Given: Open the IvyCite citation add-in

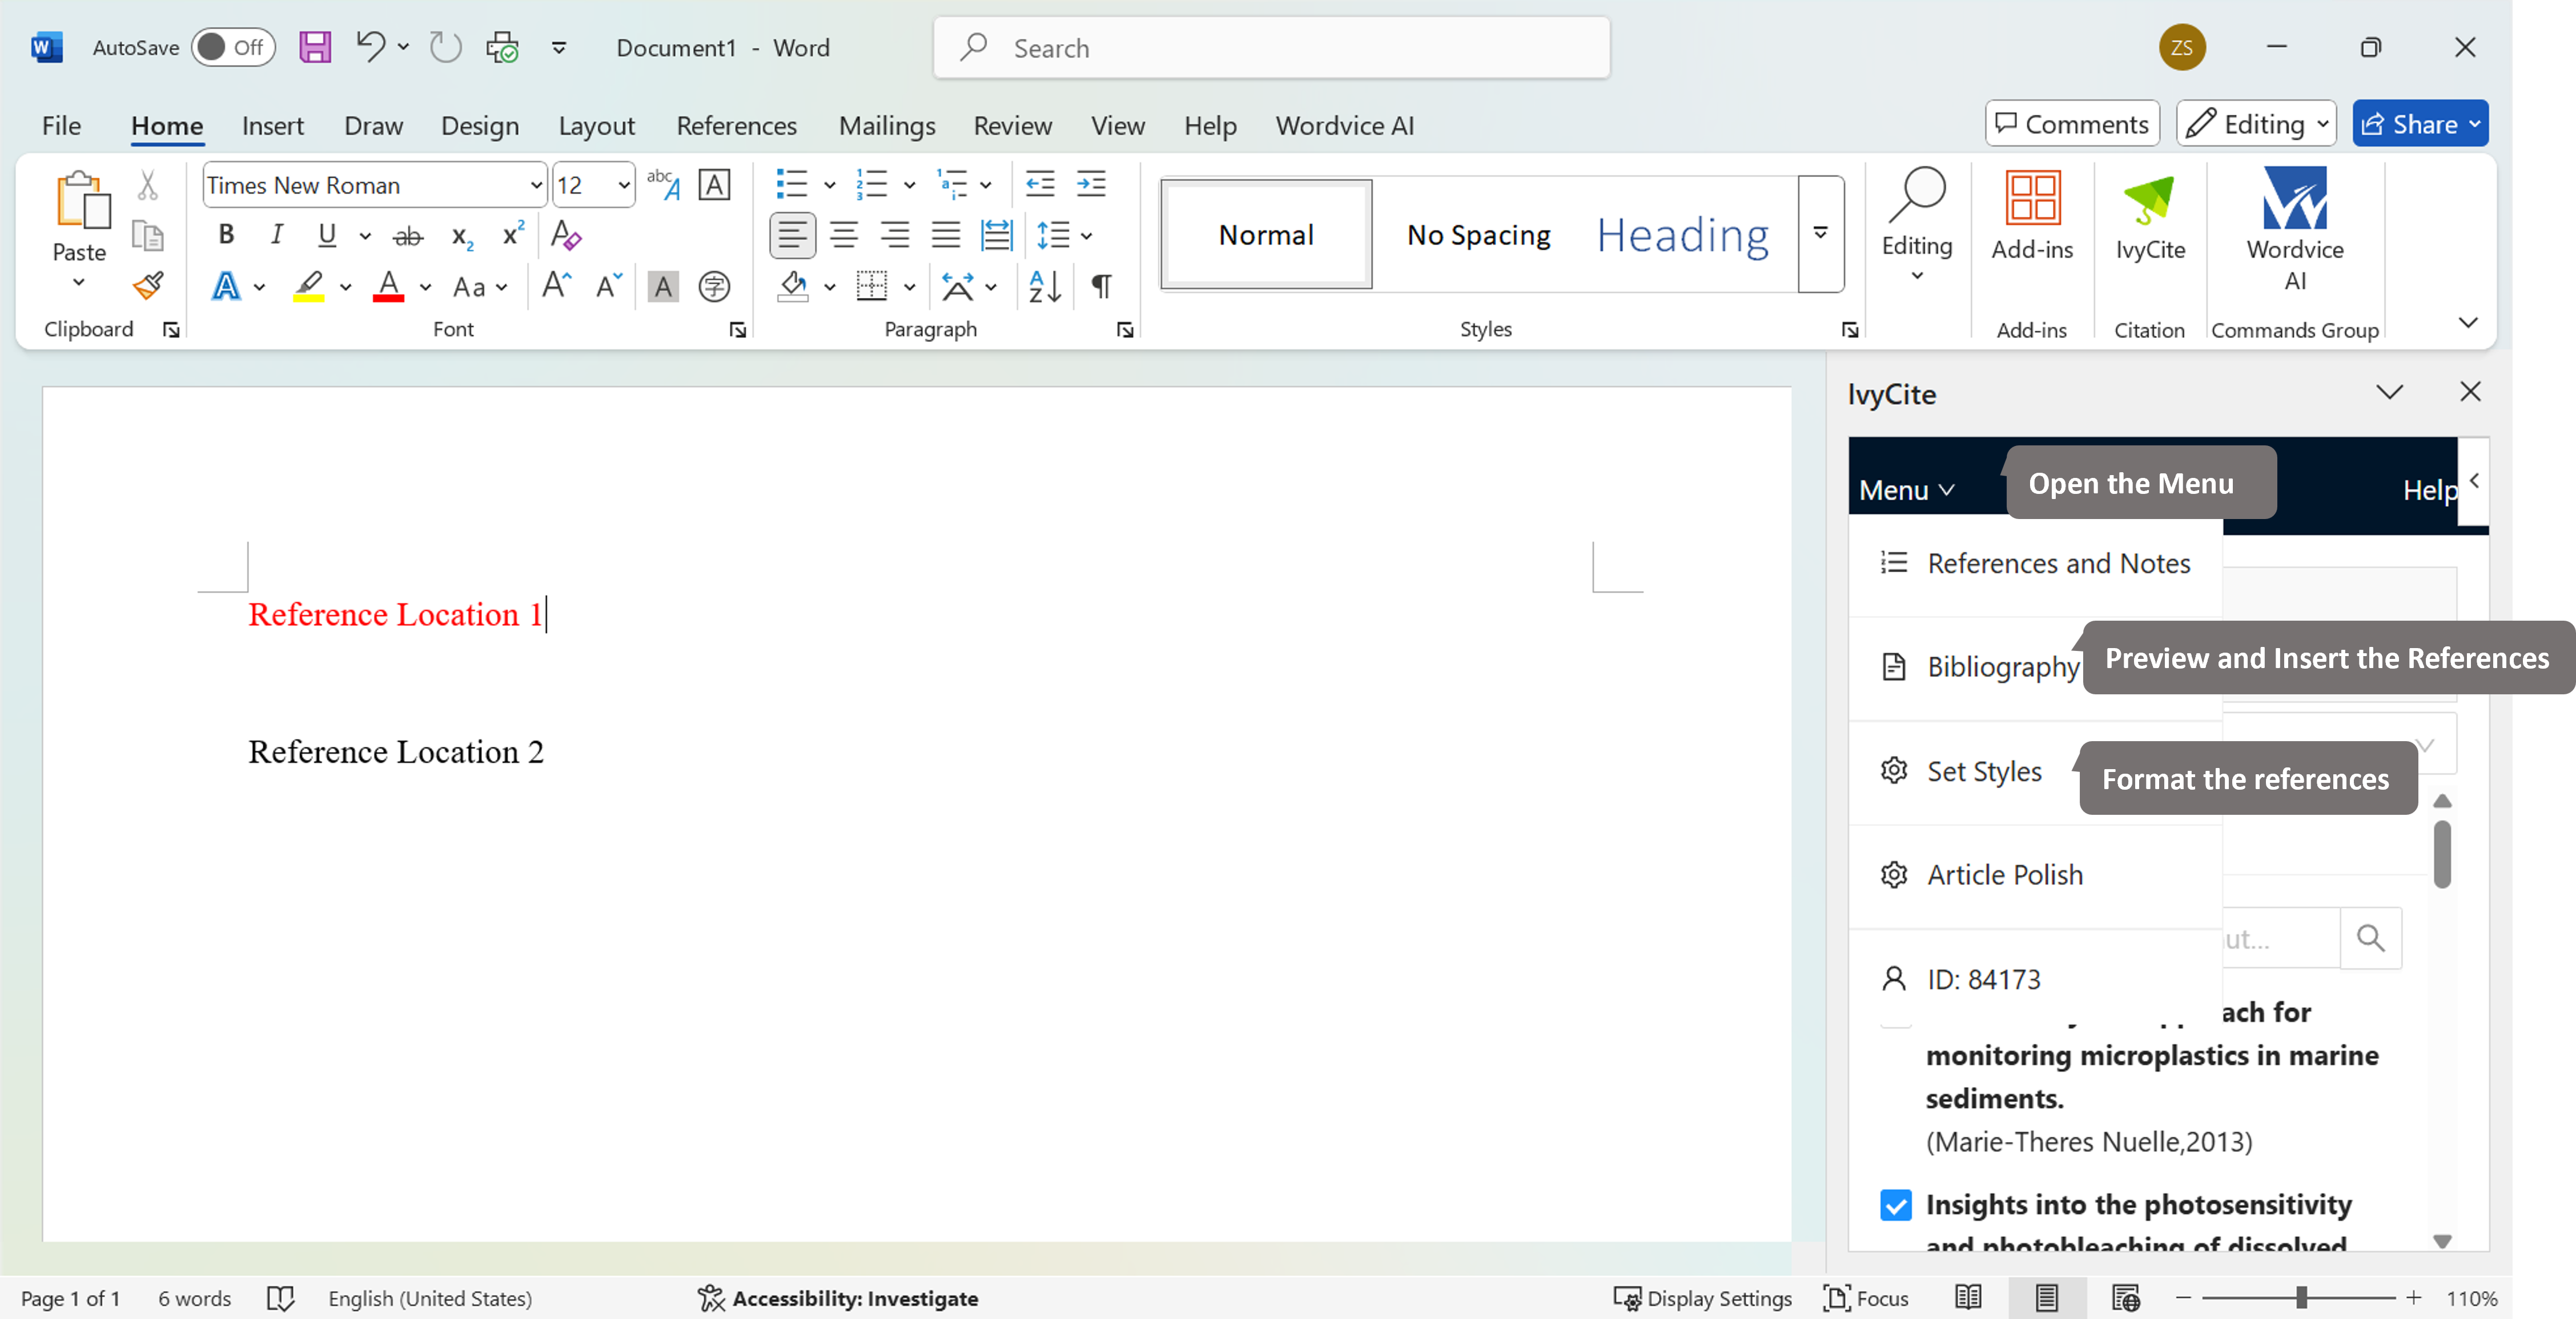Looking at the screenshot, I should (x=2150, y=217).
